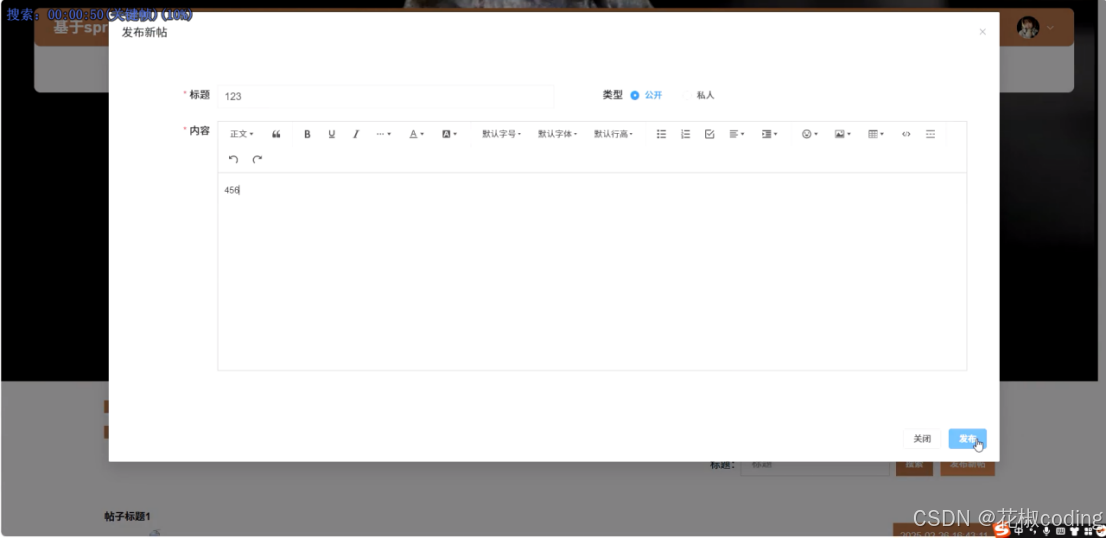The width and height of the screenshot is (1107, 539).
Task: Open the 默认字号 font size dropdown
Action: point(501,134)
